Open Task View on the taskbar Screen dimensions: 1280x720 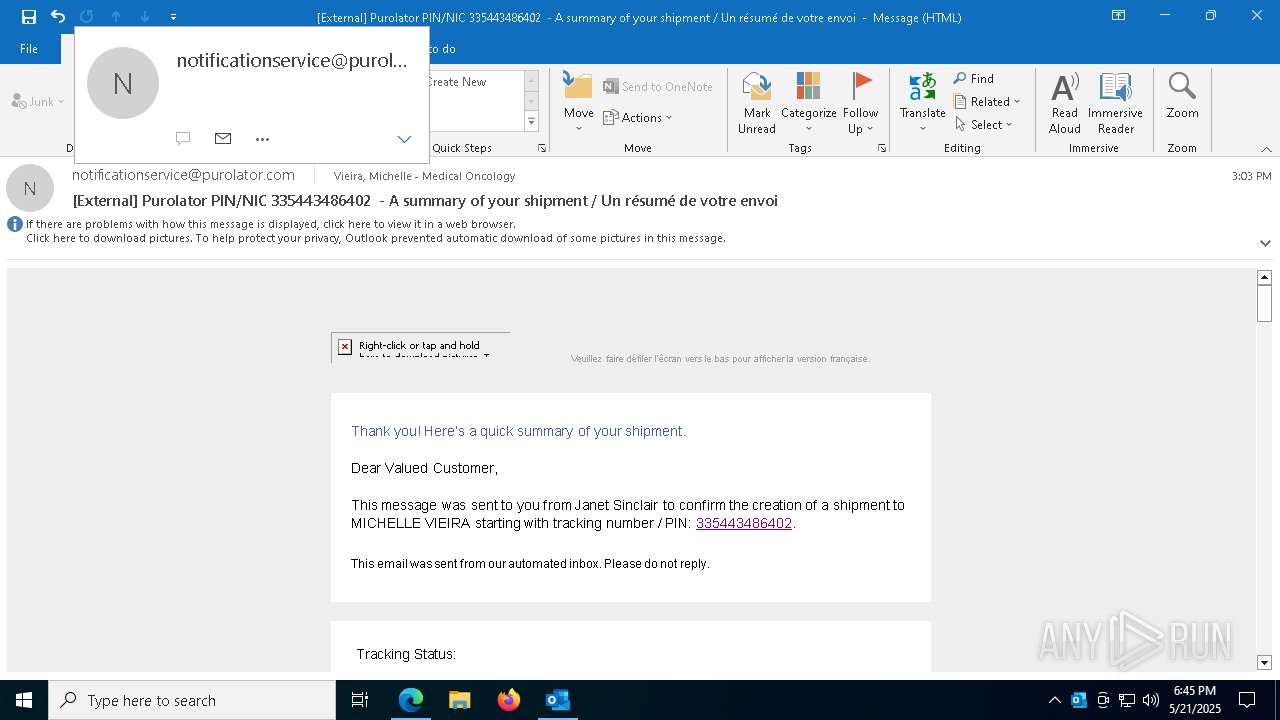pyautogui.click(x=360, y=700)
